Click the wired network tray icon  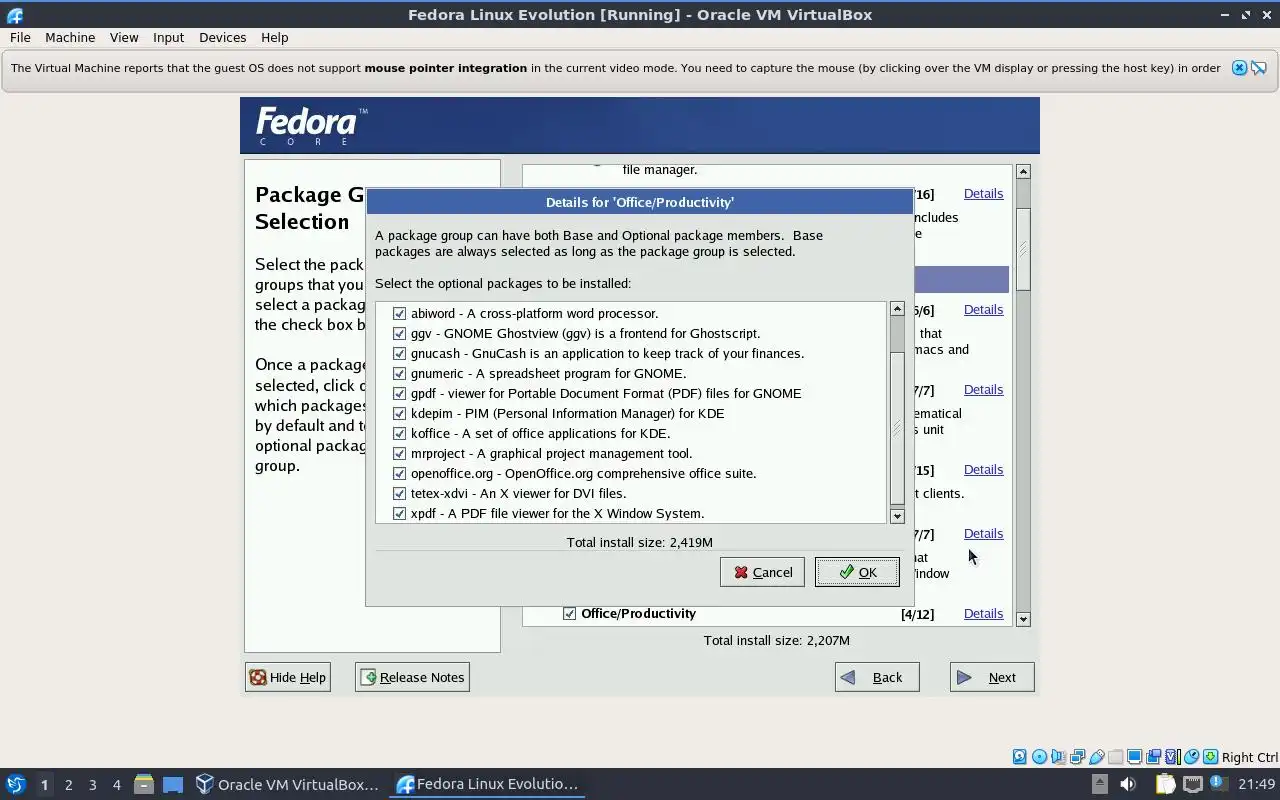pyautogui.click(x=1193, y=784)
